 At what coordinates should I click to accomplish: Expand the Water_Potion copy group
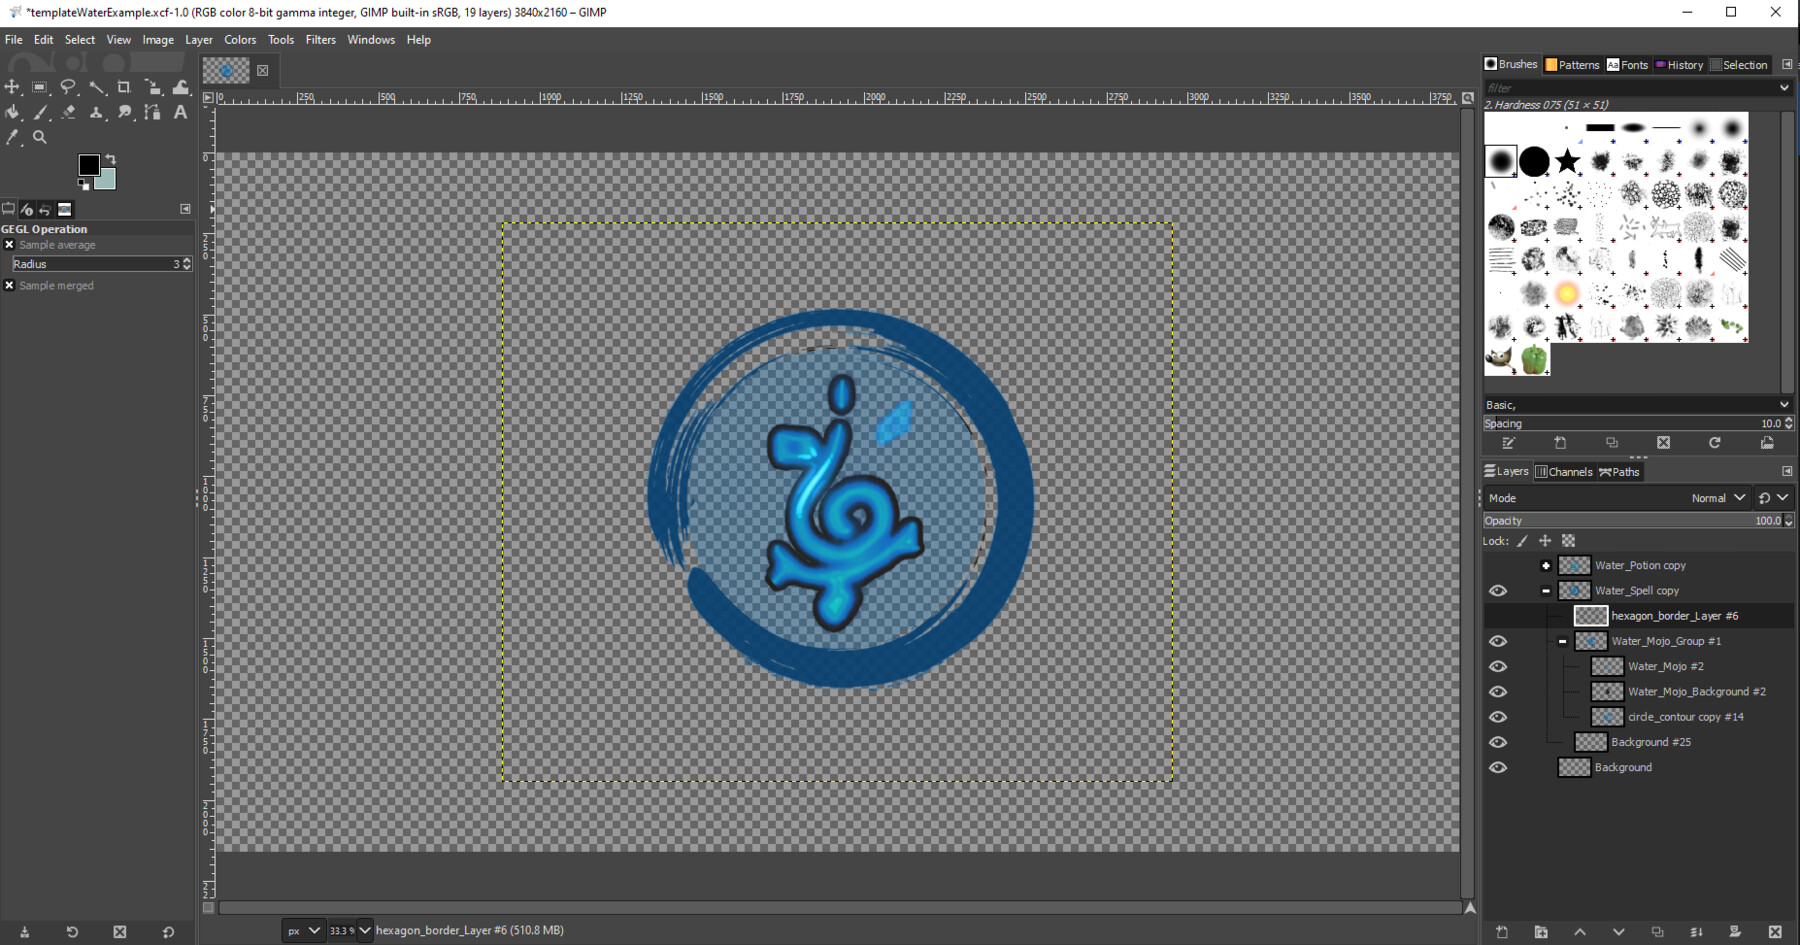[1546, 565]
